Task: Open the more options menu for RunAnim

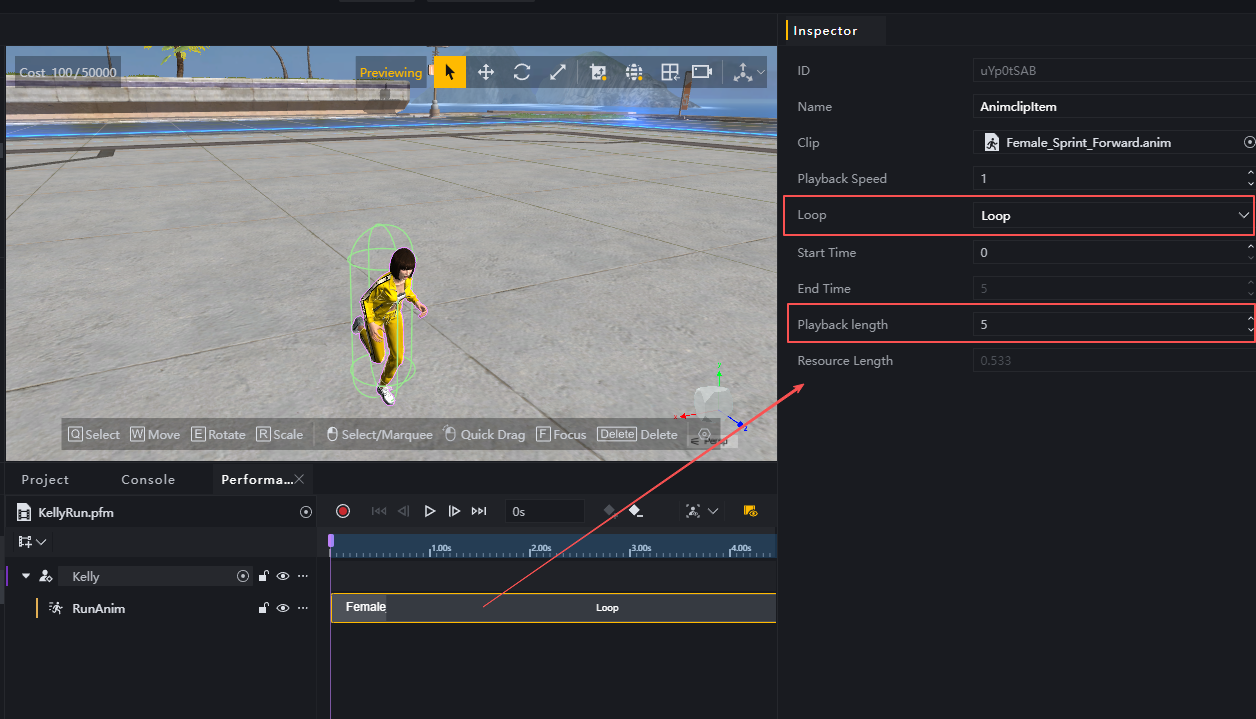Action: (x=303, y=608)
